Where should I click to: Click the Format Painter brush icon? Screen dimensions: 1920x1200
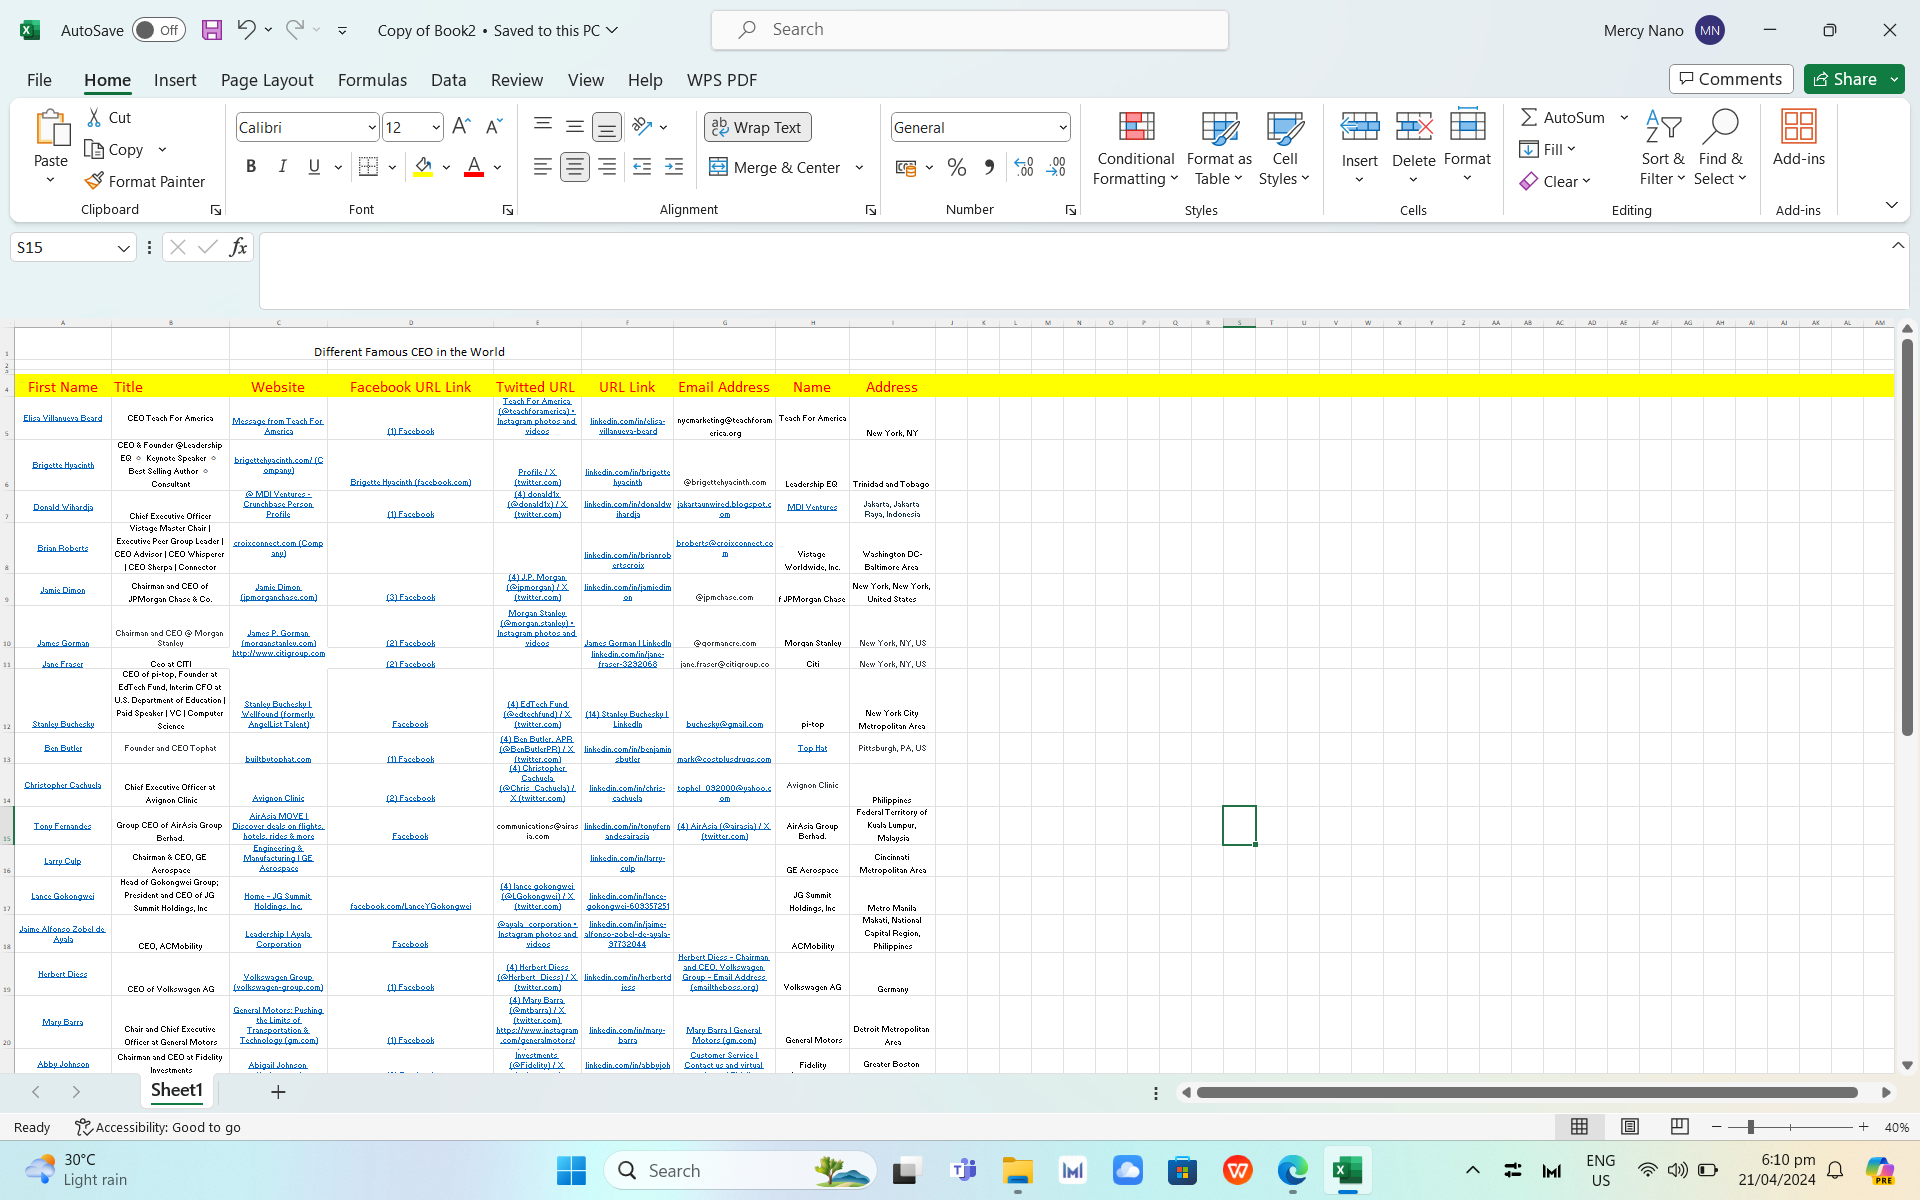tap(94, 181)
